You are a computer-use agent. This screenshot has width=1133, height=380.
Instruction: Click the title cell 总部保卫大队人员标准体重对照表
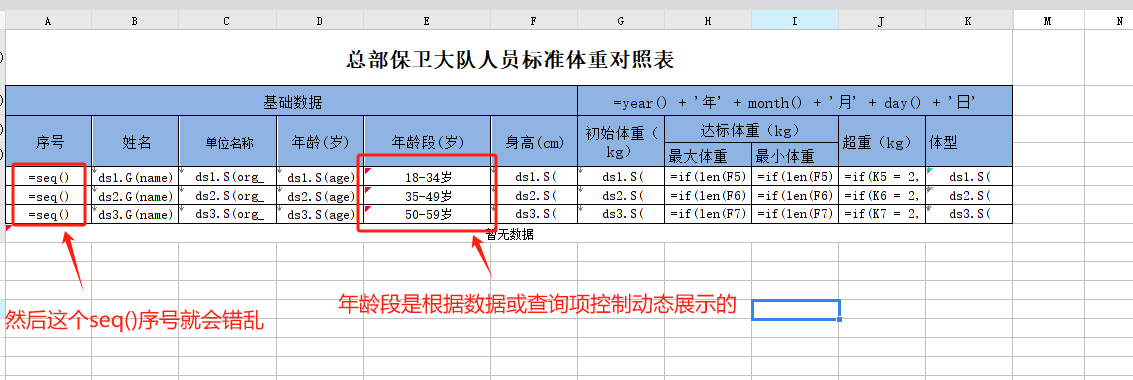pyautogui.click(x=509, y=58)
